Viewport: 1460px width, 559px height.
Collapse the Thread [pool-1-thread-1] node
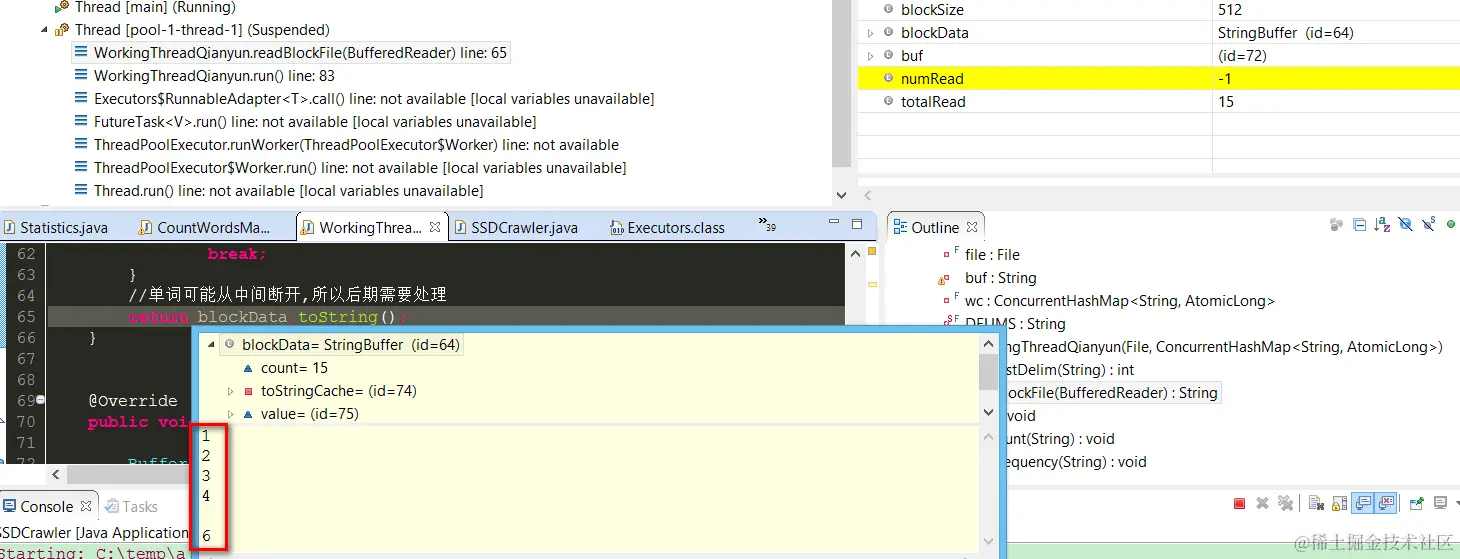click(44, 30)
